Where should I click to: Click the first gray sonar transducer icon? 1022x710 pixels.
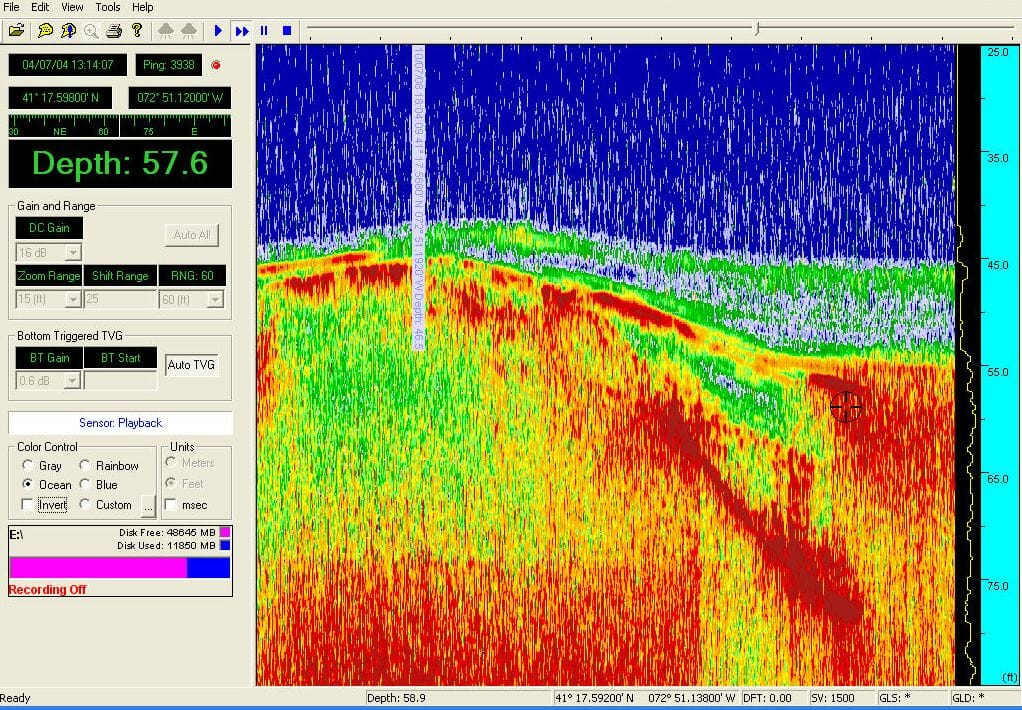coord(166,30)
